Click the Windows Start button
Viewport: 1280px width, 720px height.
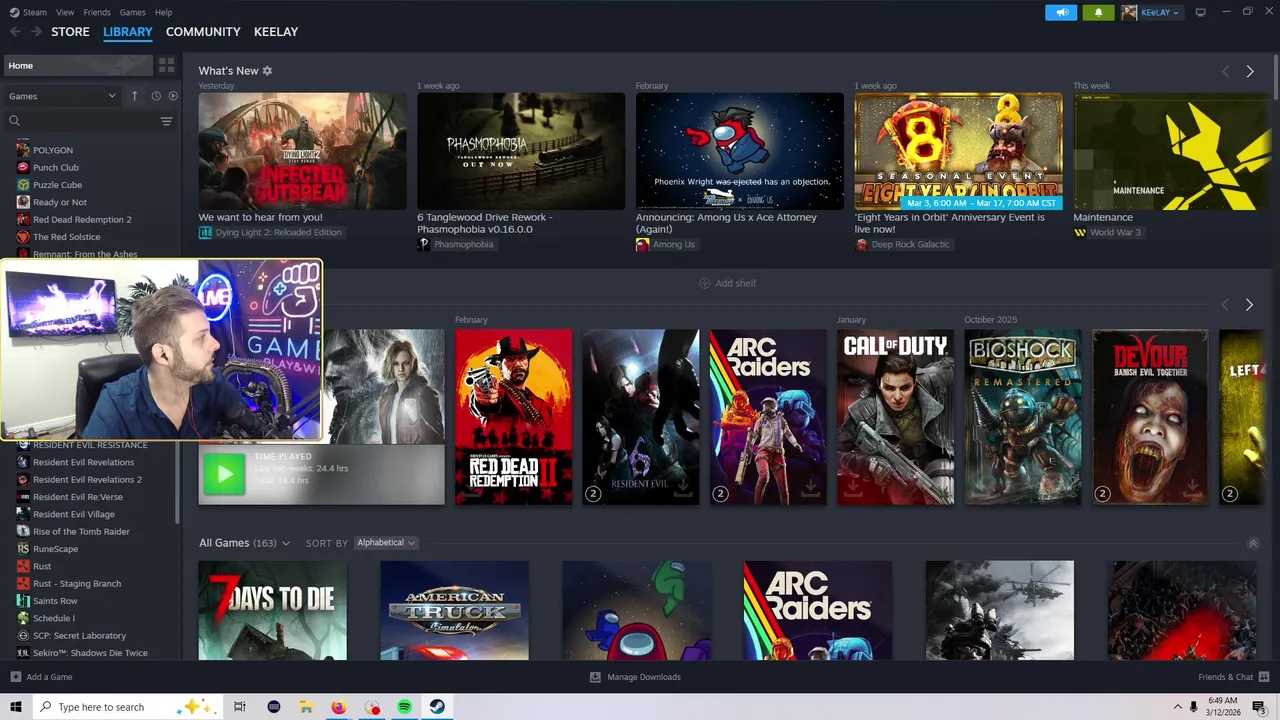coord(15,707)
